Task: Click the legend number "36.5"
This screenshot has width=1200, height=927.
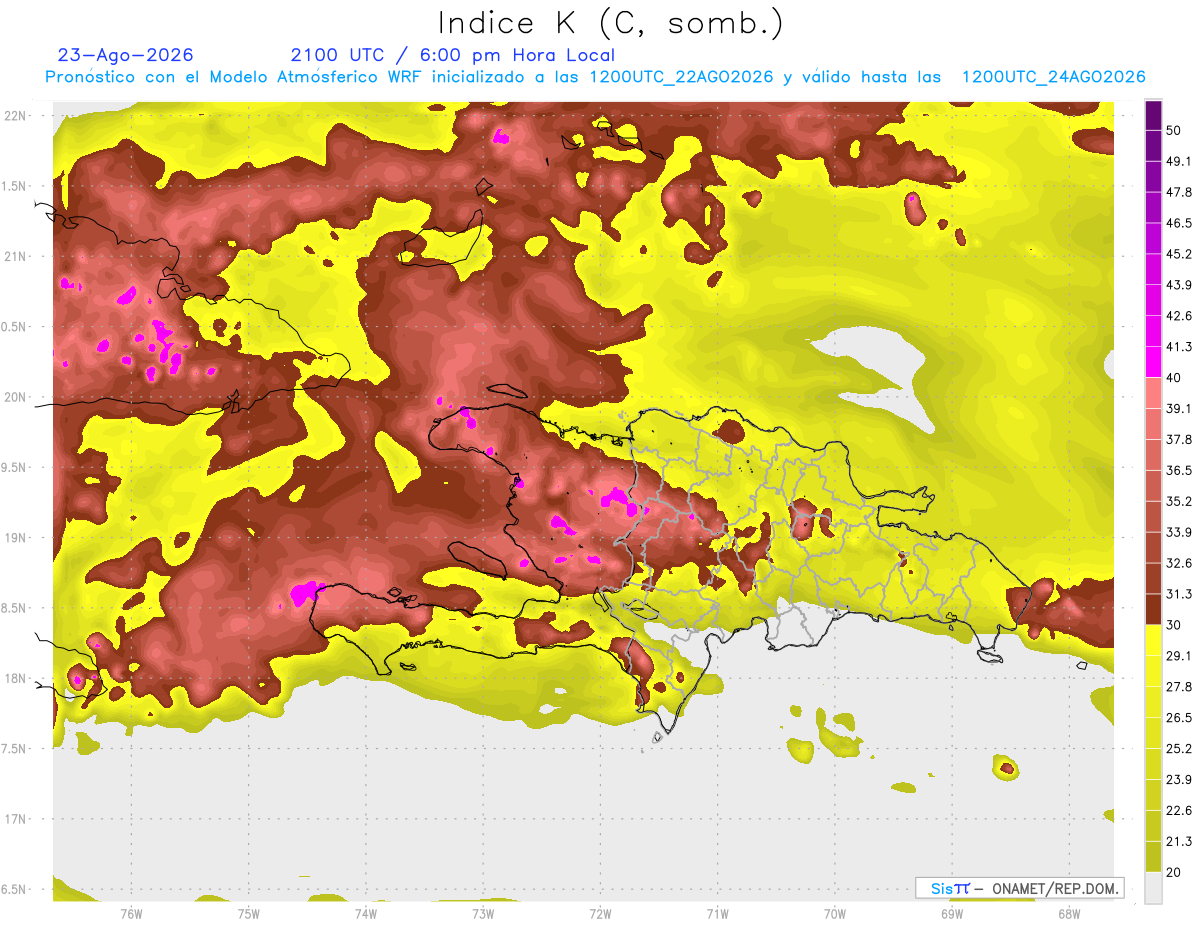Action: [1178, 470]
